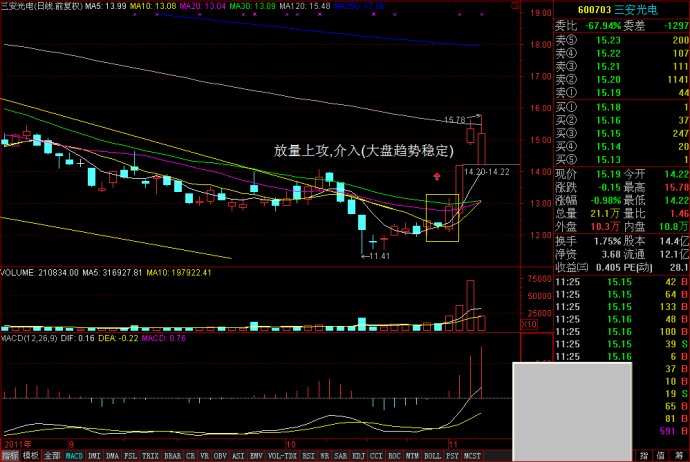Click the small window icon above the price axis
The image size is (690, 462).
click(514, 6)
